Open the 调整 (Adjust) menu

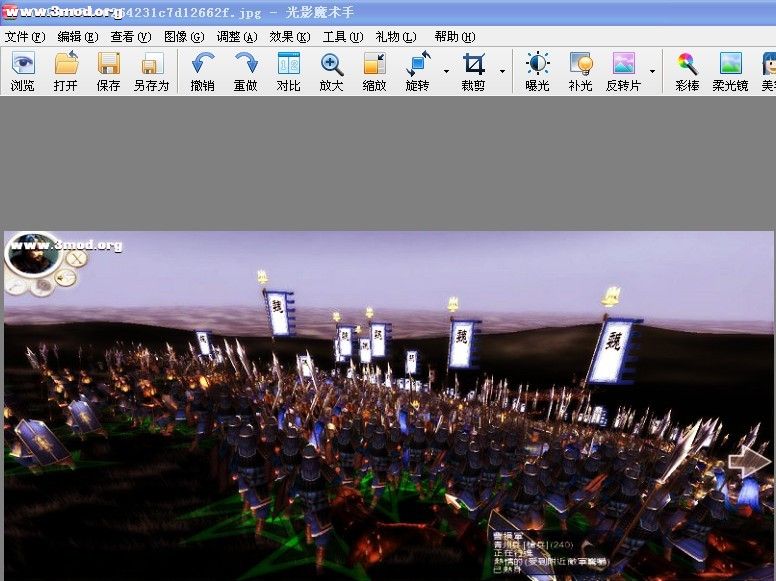click(x=236, y=37)
